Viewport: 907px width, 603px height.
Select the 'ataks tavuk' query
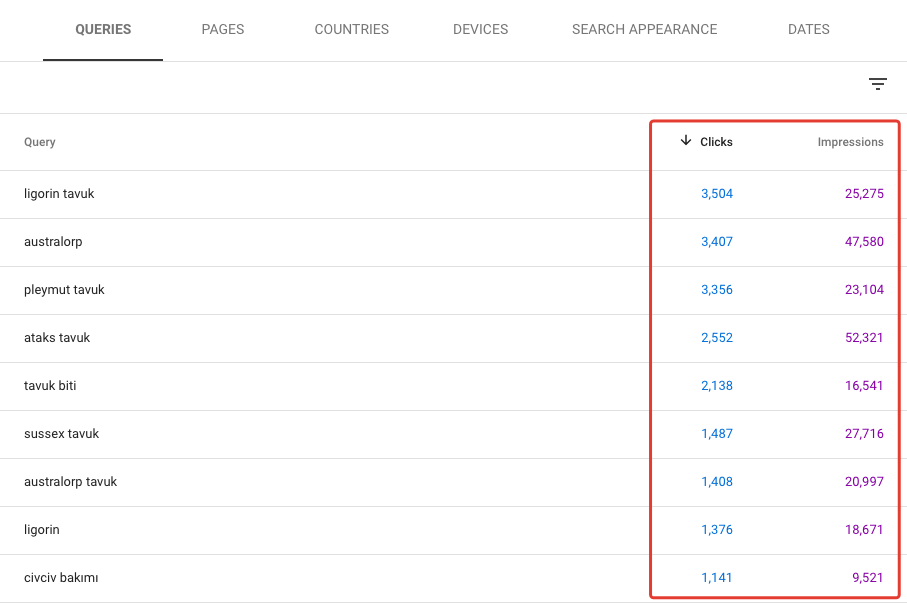click(x=57, y=338)
